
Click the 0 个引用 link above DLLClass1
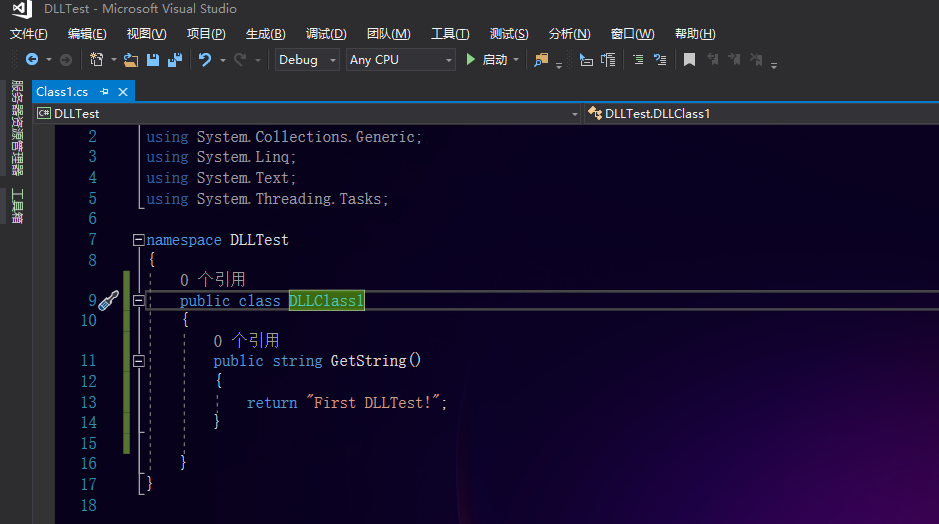[x=213, y=280]
